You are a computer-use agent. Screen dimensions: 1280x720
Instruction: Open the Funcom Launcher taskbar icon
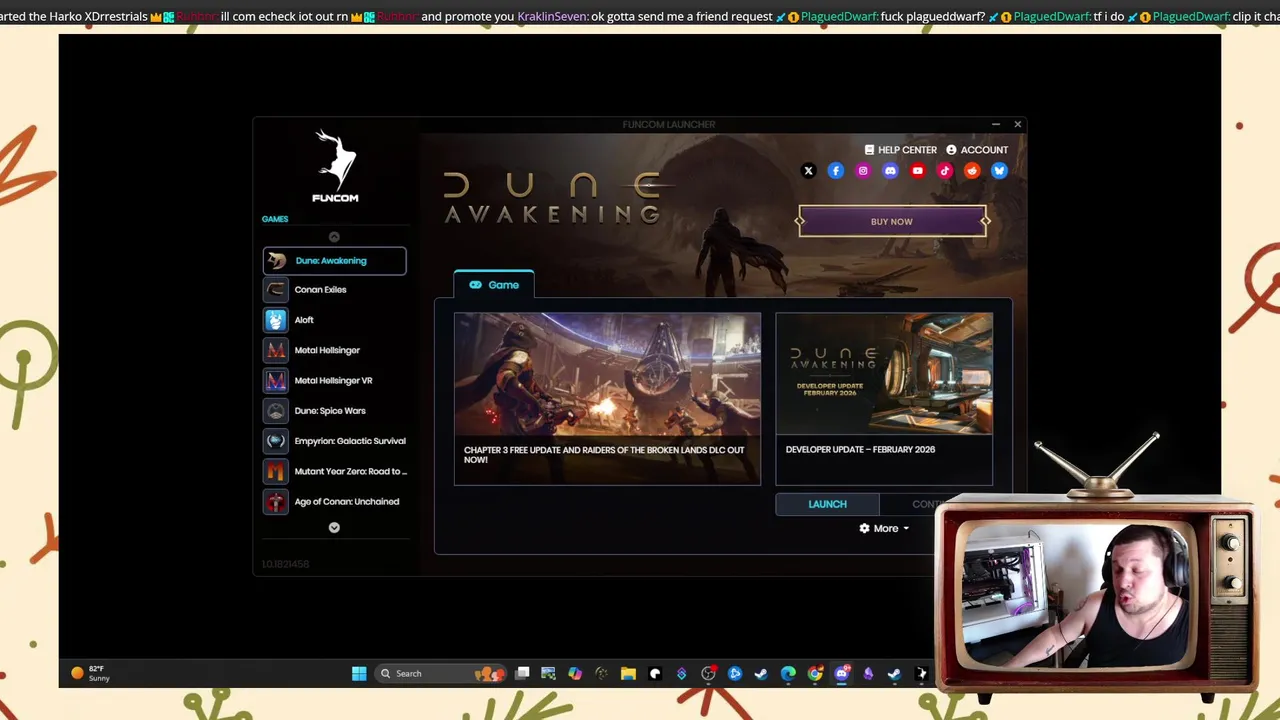pyautogui.click(x=921, y=674)
